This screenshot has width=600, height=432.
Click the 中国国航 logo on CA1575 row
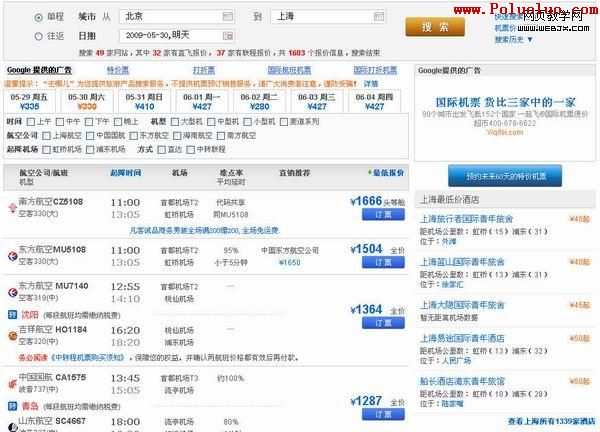pyautogui.click(x=13, y=384)
